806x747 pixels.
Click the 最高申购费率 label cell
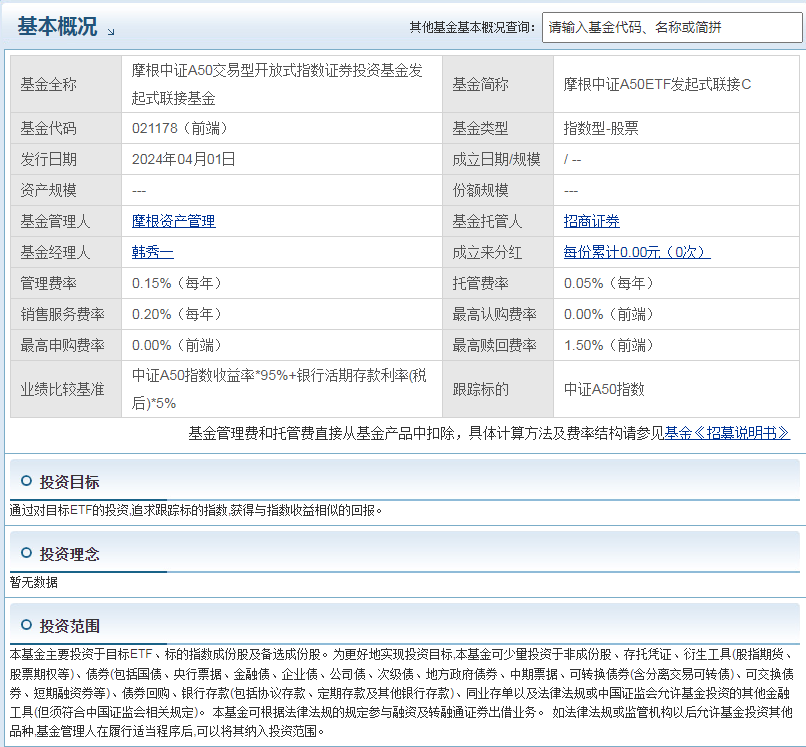click(66, 345)
